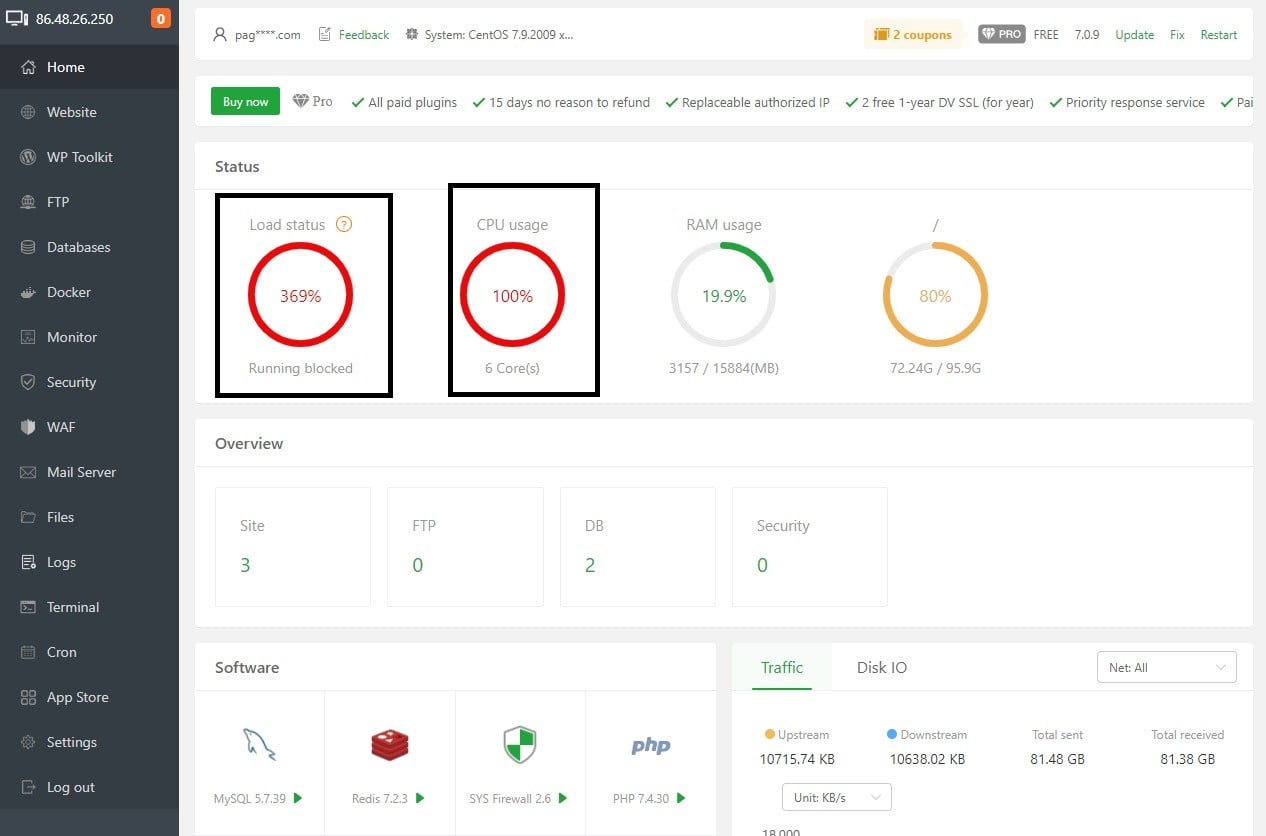Open the PHP 7.4.30 icon

650,746
